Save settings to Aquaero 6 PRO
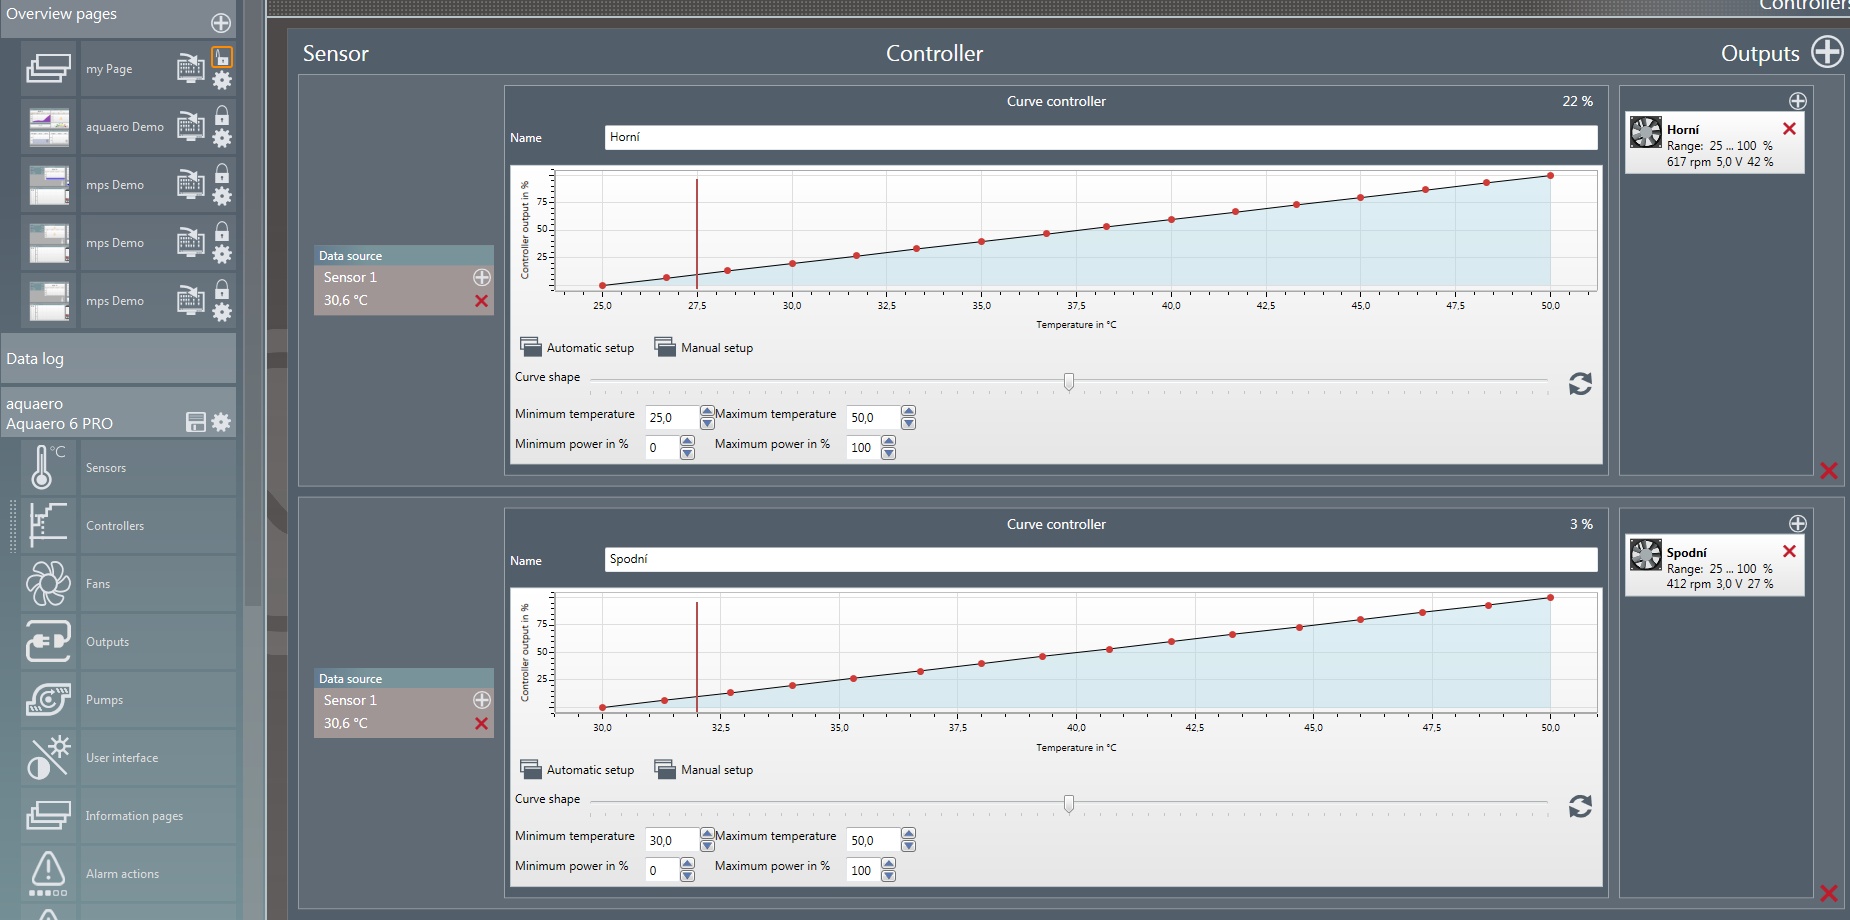 tap(196, 422)
